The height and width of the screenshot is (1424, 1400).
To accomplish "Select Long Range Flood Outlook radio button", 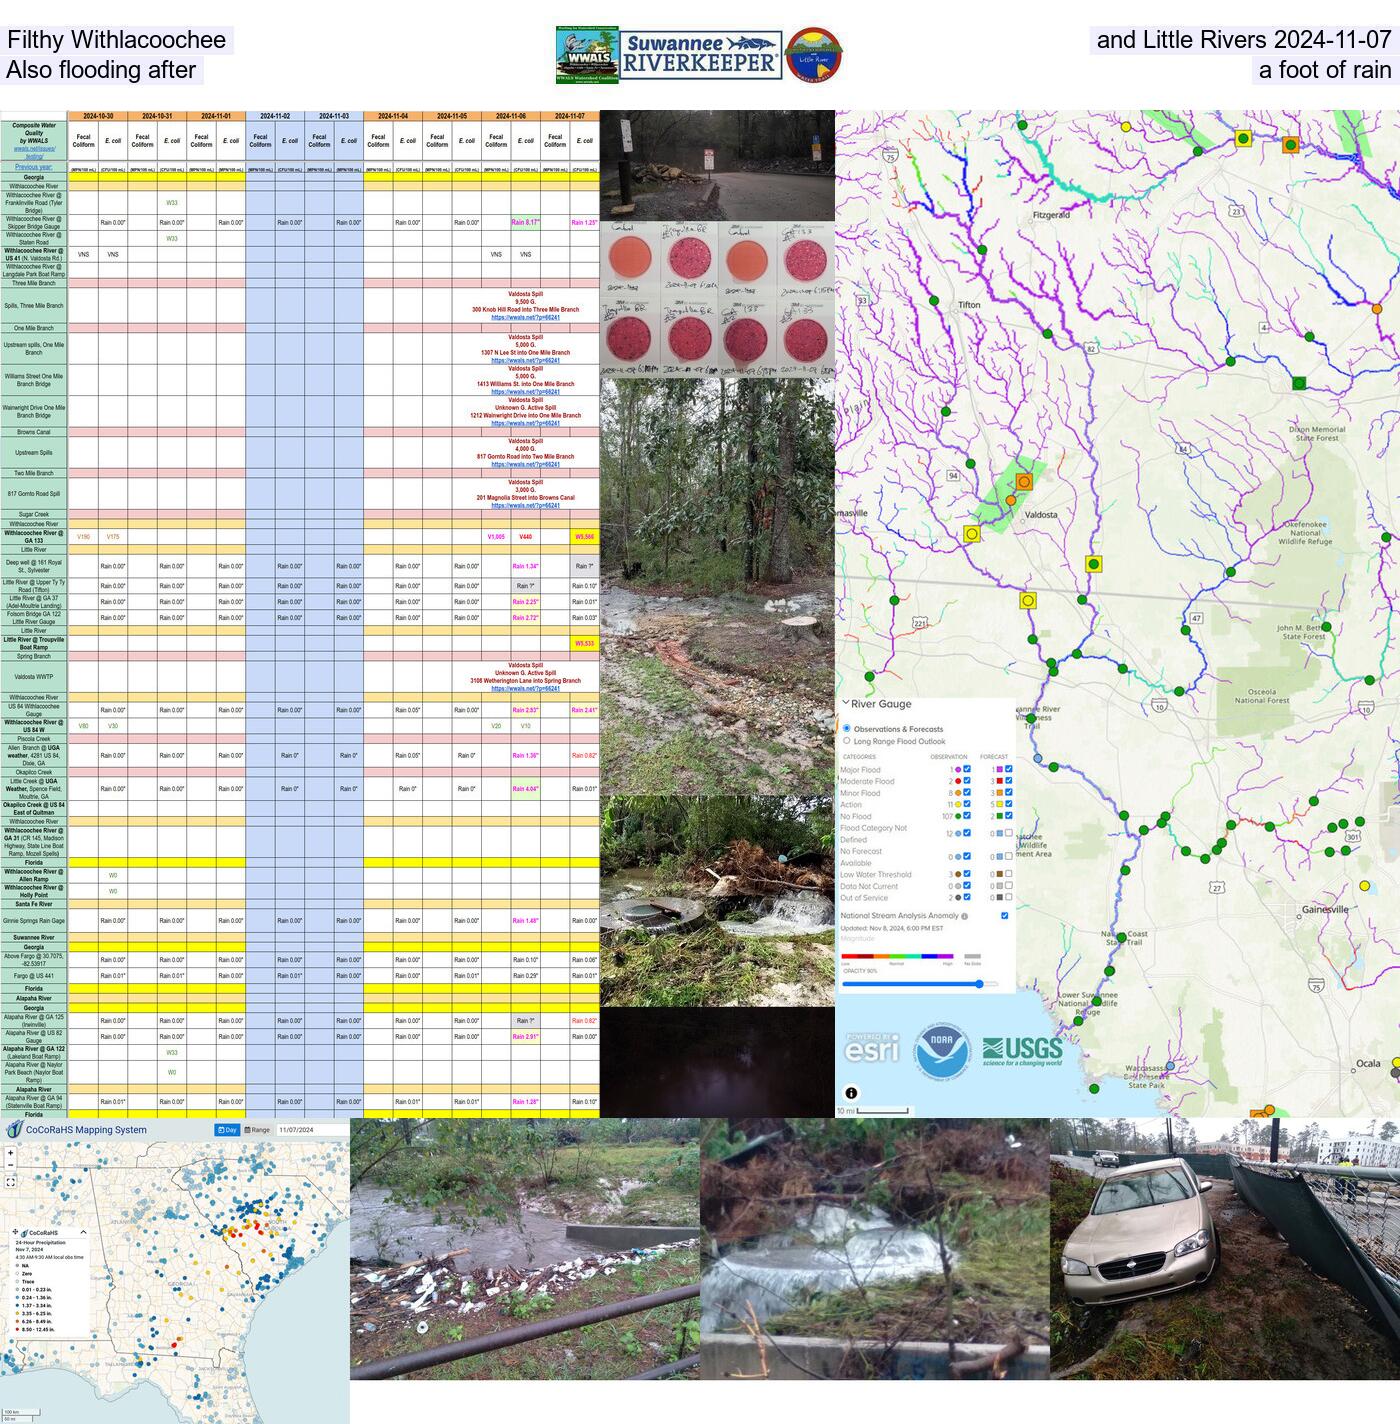I will tap(847, 741).
